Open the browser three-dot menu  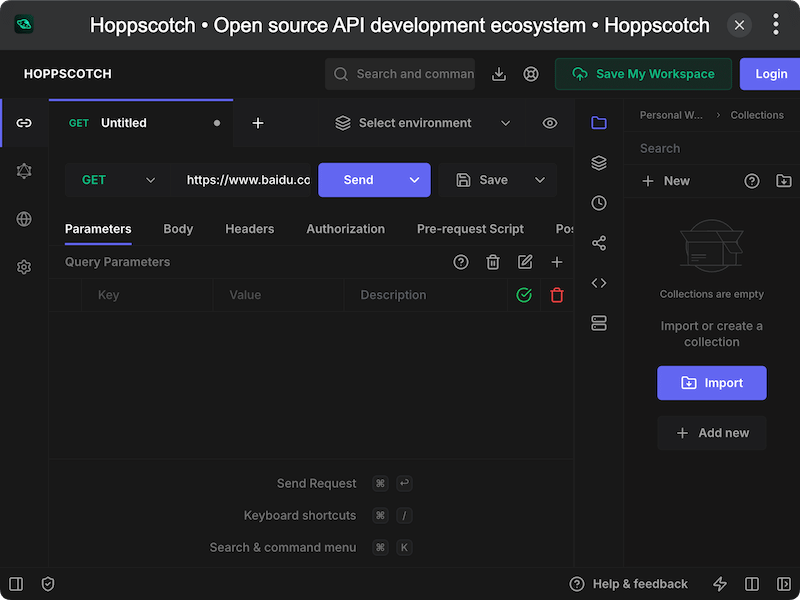[776, 24]
